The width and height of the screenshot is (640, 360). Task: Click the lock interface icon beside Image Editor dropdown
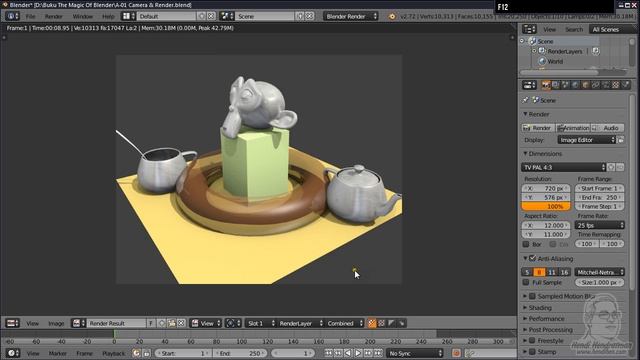tap(620, 140)
